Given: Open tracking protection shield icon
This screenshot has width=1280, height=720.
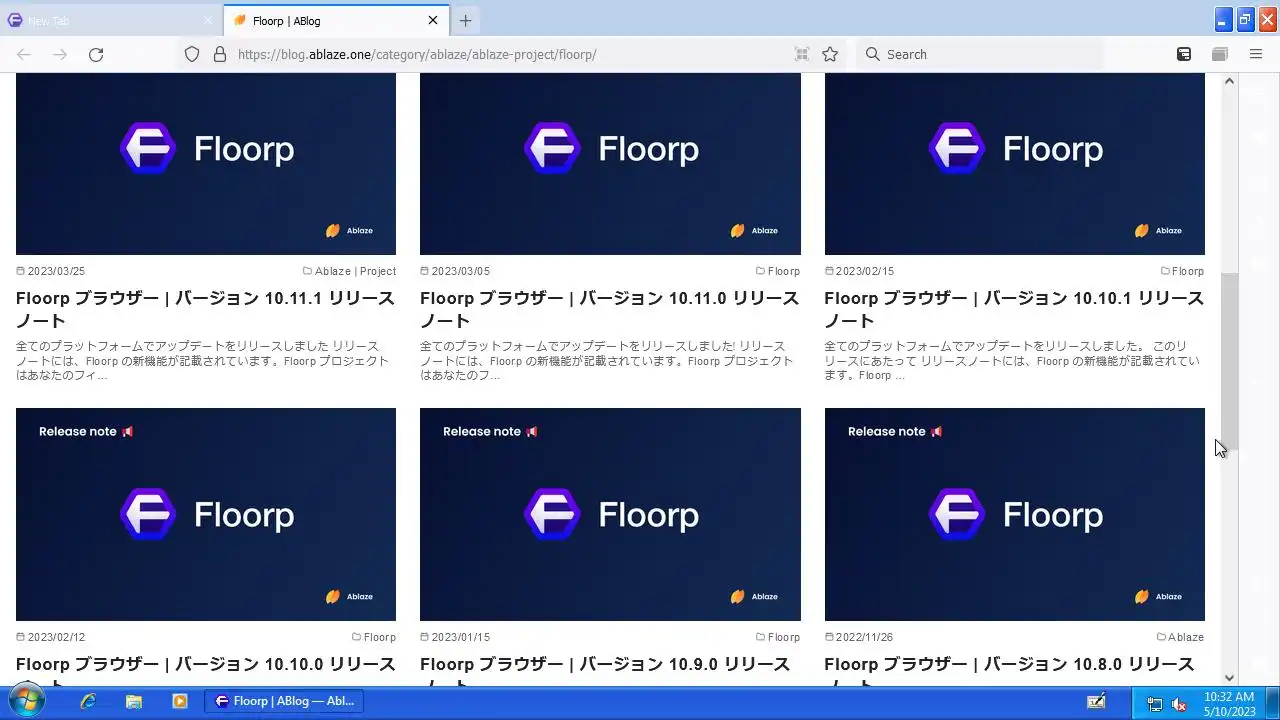Looking at the screenshot, I should click(192, 54).
